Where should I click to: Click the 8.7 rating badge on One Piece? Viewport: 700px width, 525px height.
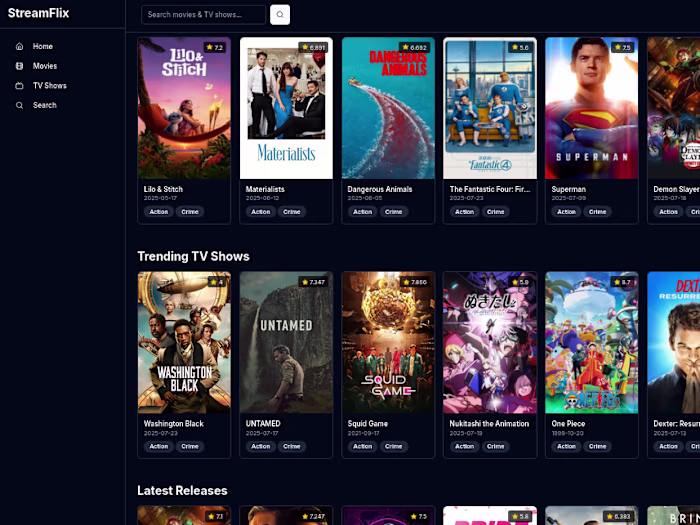(x=622, y=282)
